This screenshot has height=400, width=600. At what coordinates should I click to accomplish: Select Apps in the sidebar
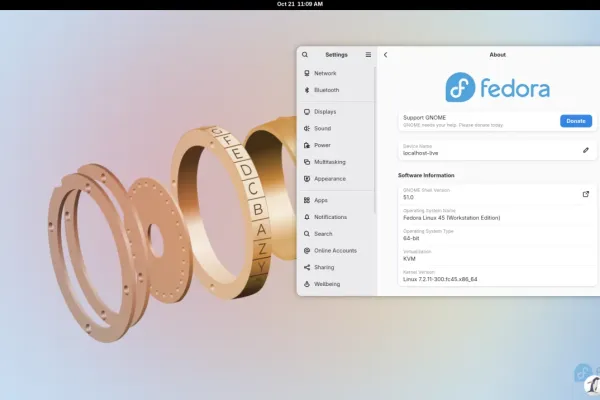[x=336, y=200]
